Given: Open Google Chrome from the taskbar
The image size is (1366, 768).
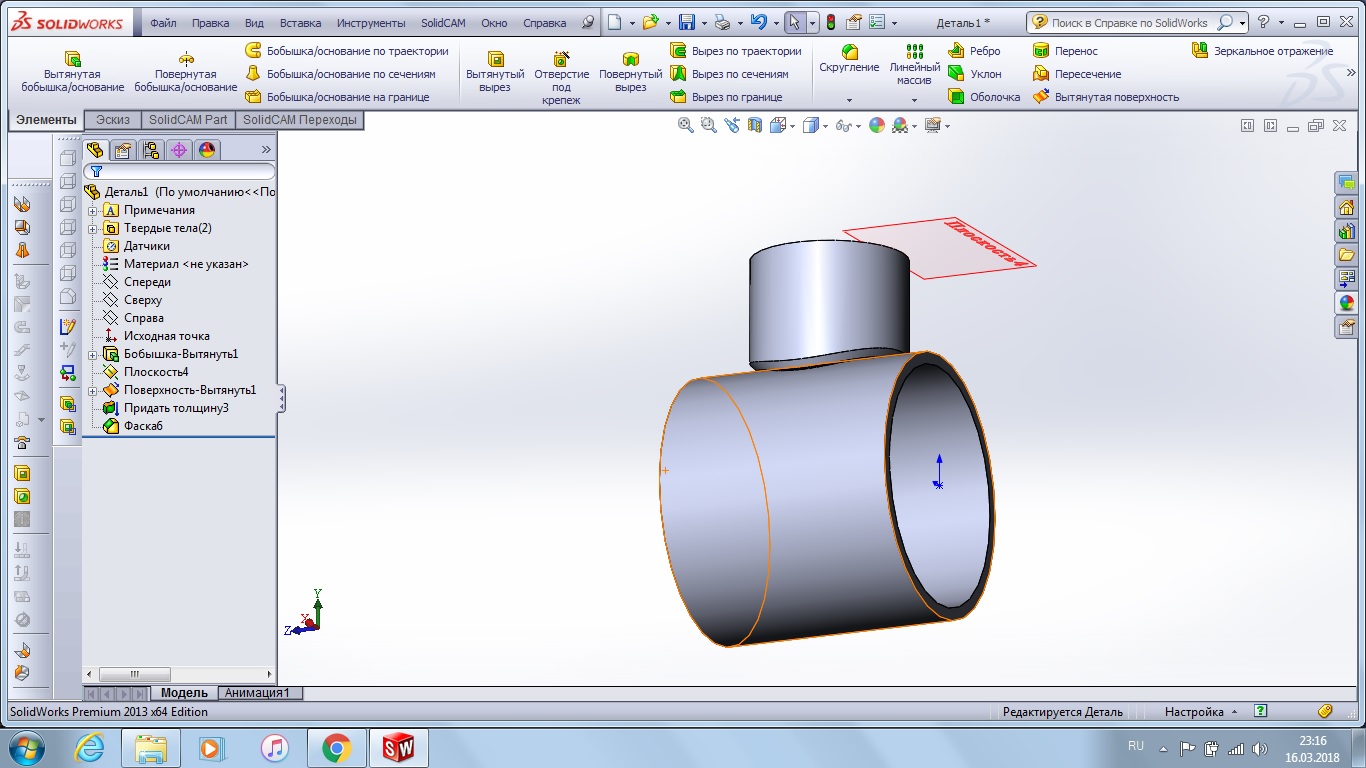Looking at the screenshot, I should click(336, 748).
